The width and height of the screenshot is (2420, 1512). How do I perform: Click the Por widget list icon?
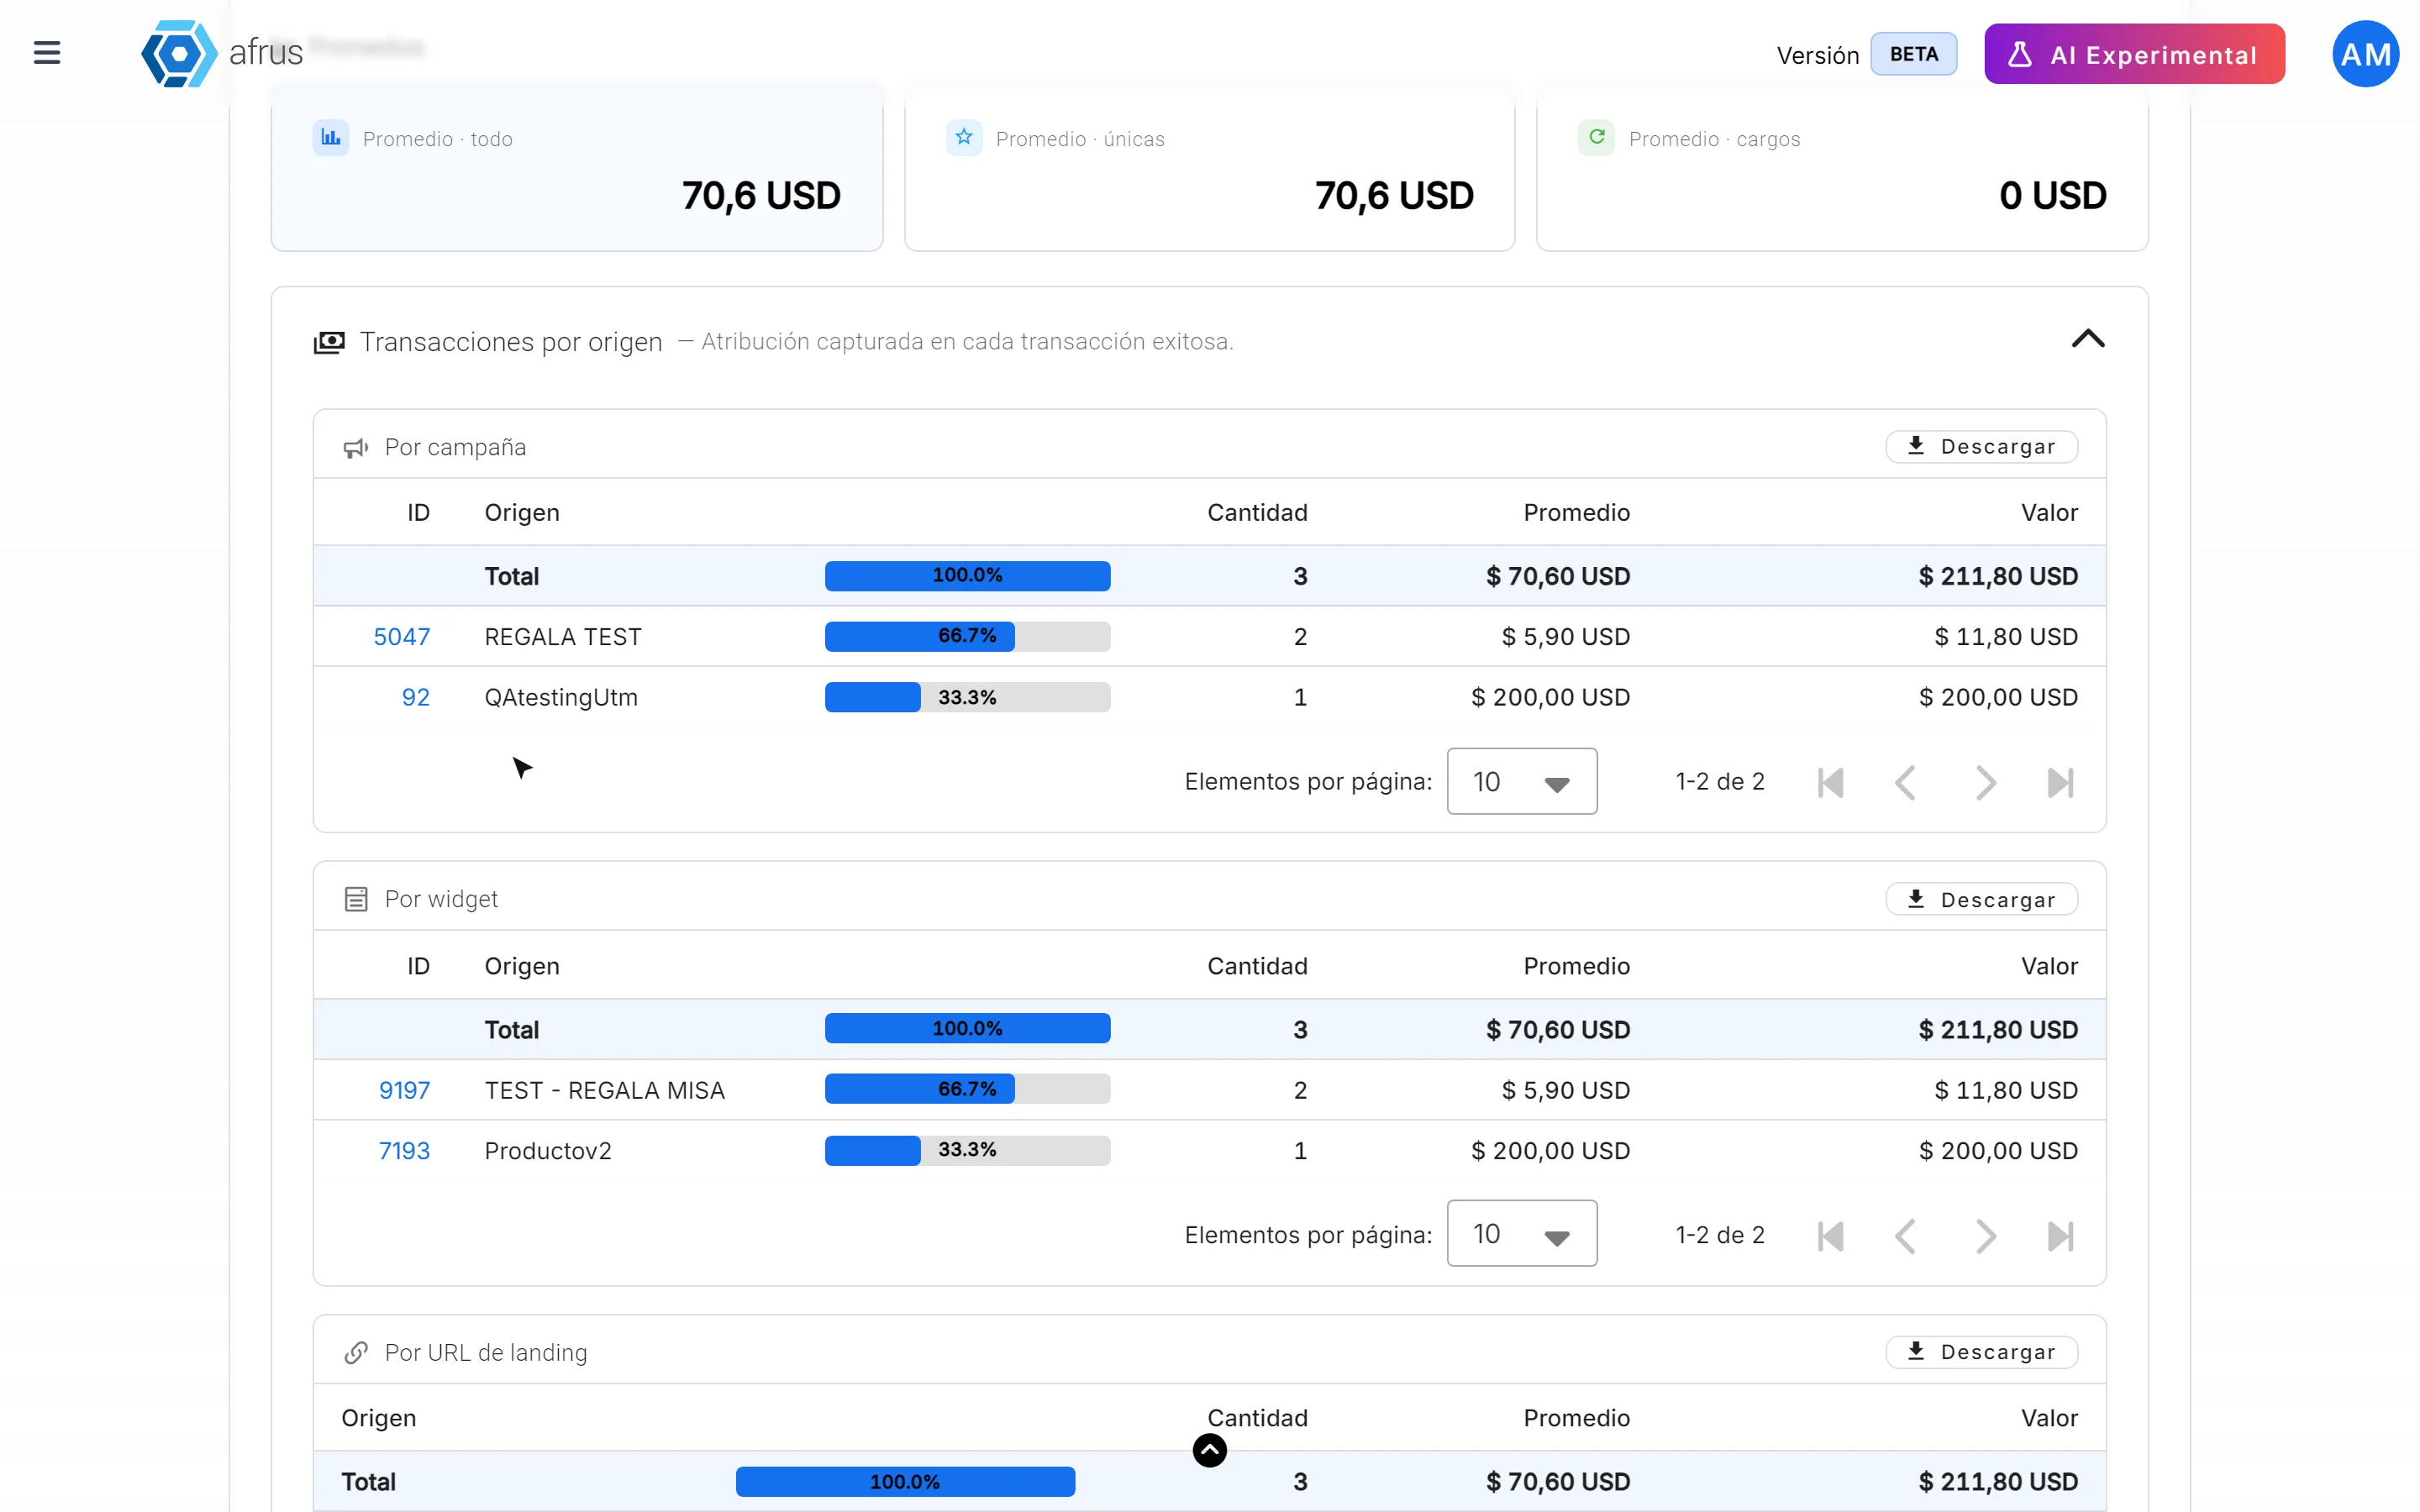(x=356, y=899)
